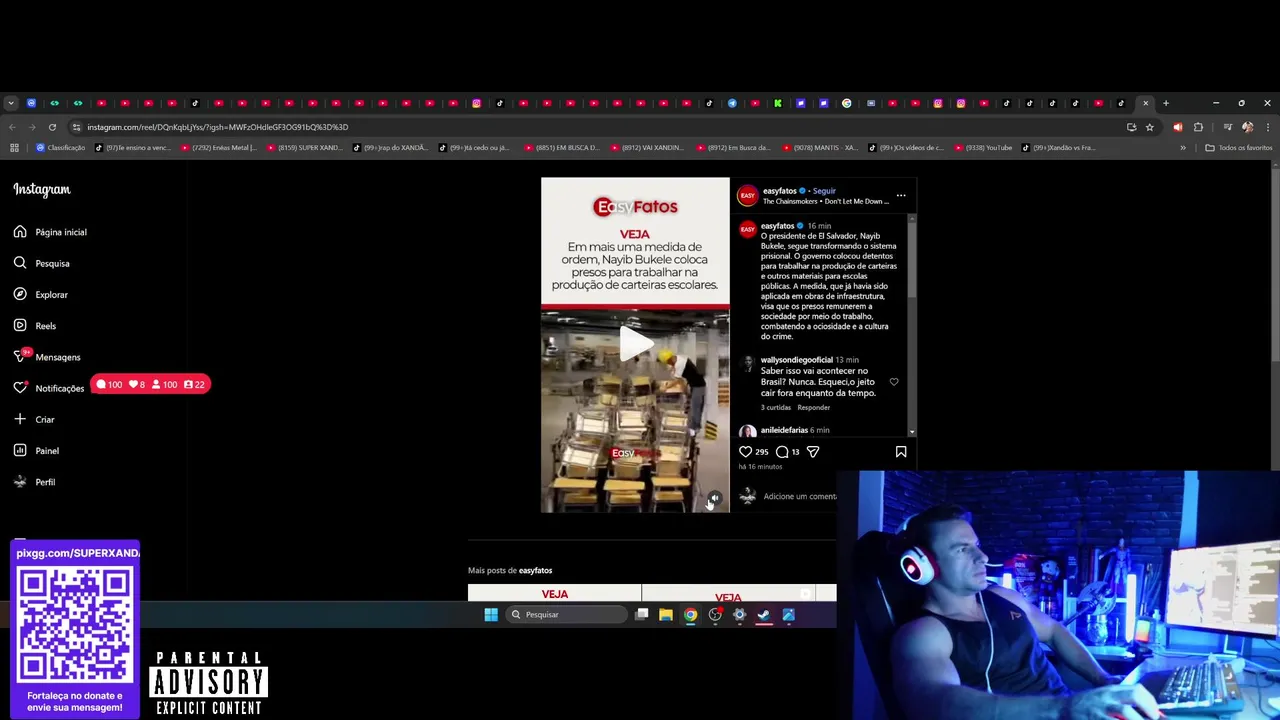Open Mensagens inbox
This screenshot has height=720, width=1280.
pyautogui.click(x=47, y=357)
